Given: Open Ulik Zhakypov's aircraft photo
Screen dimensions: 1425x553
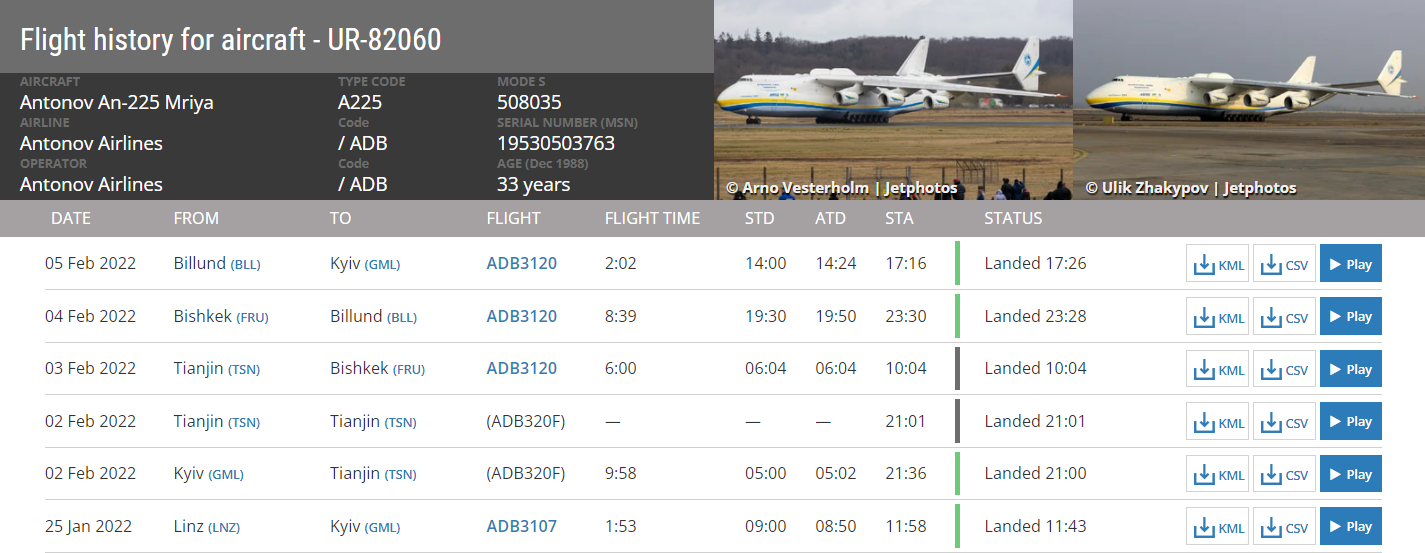Looking at the screenshot, I should tap(1248, 100).
